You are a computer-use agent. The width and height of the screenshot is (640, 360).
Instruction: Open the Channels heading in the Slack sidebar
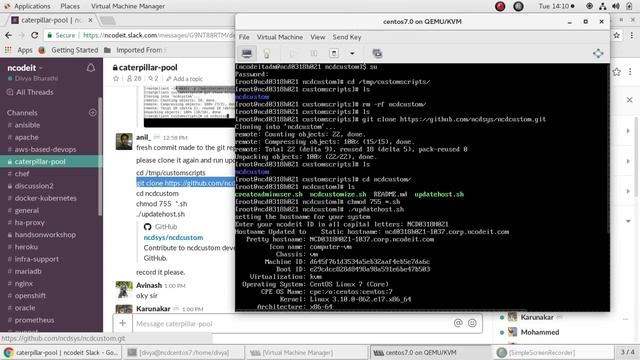pos(22,113)
